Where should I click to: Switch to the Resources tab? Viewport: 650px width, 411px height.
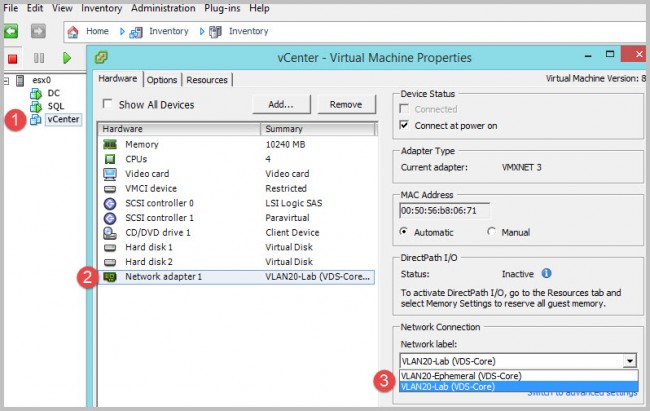[x=207, y=80]
